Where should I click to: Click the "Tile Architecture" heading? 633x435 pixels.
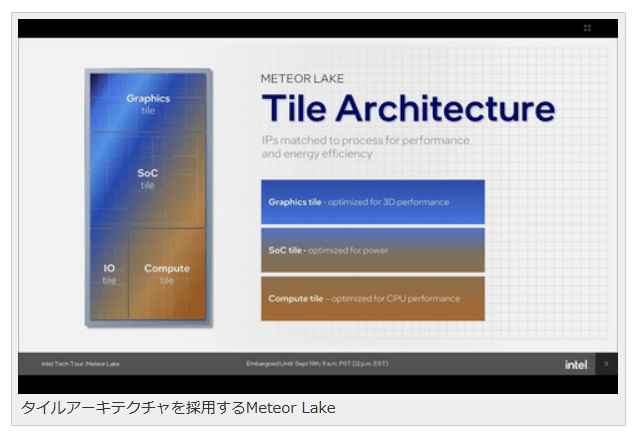pos(407,108)
